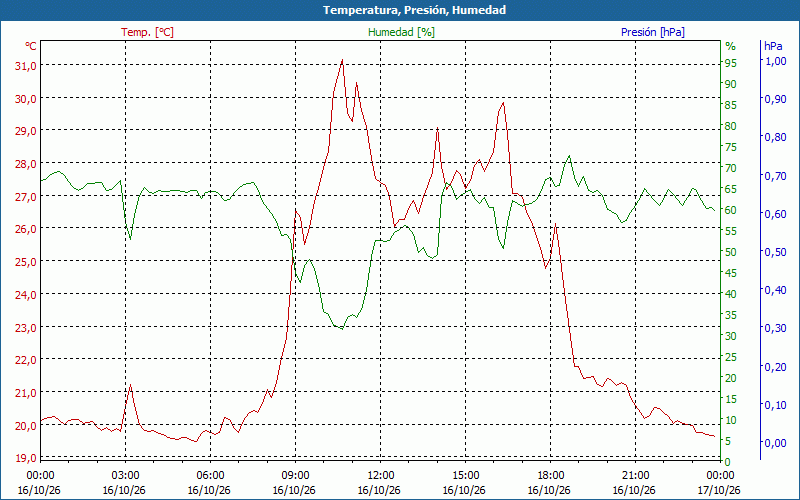Screen dimensions: 800x500
Task: Click the 09:00 time axis marker
Action: click(294, 476)
